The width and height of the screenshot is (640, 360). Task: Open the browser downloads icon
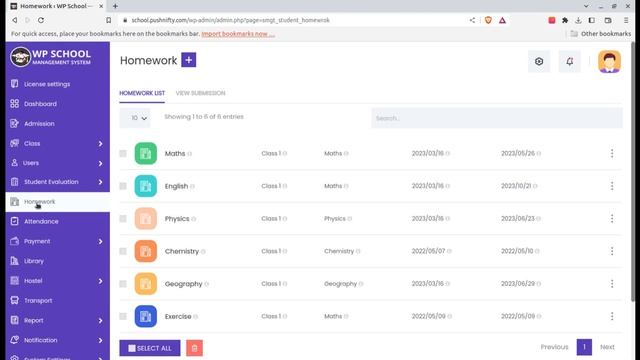coord(578,20)
